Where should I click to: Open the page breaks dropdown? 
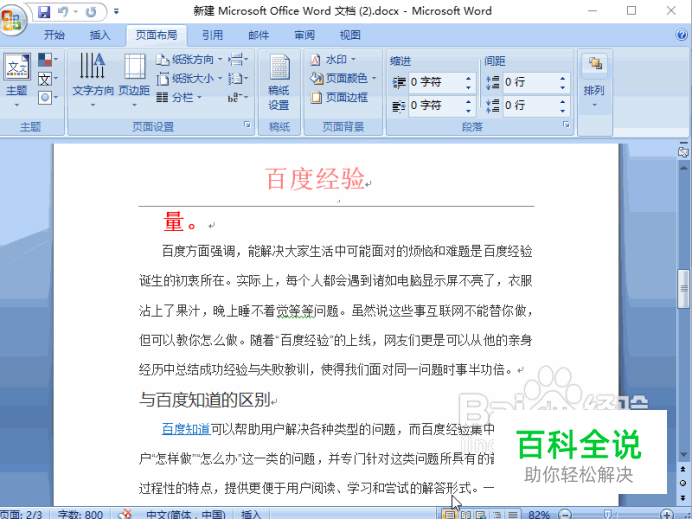click(238, 59)
